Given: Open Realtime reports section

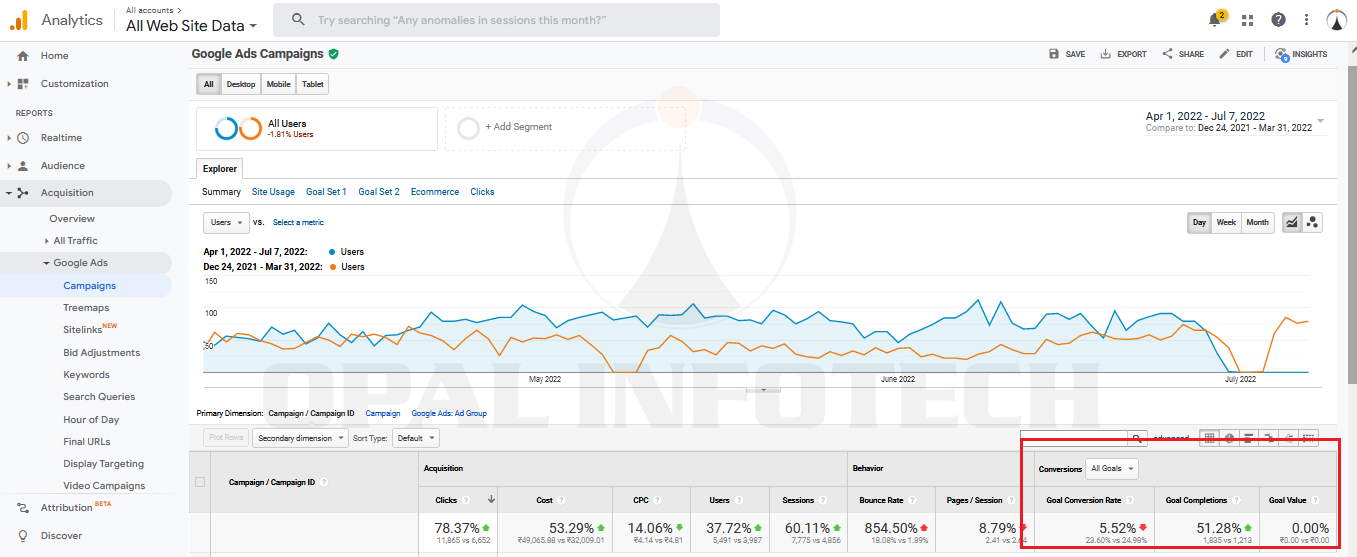Looking at the screenshot, I should (x=61, y=138).
